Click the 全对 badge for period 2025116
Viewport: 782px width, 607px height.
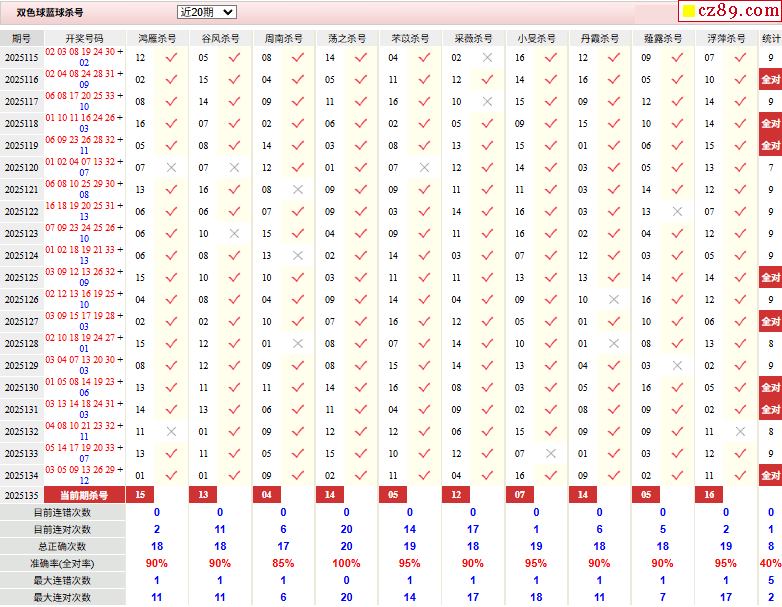771,80
